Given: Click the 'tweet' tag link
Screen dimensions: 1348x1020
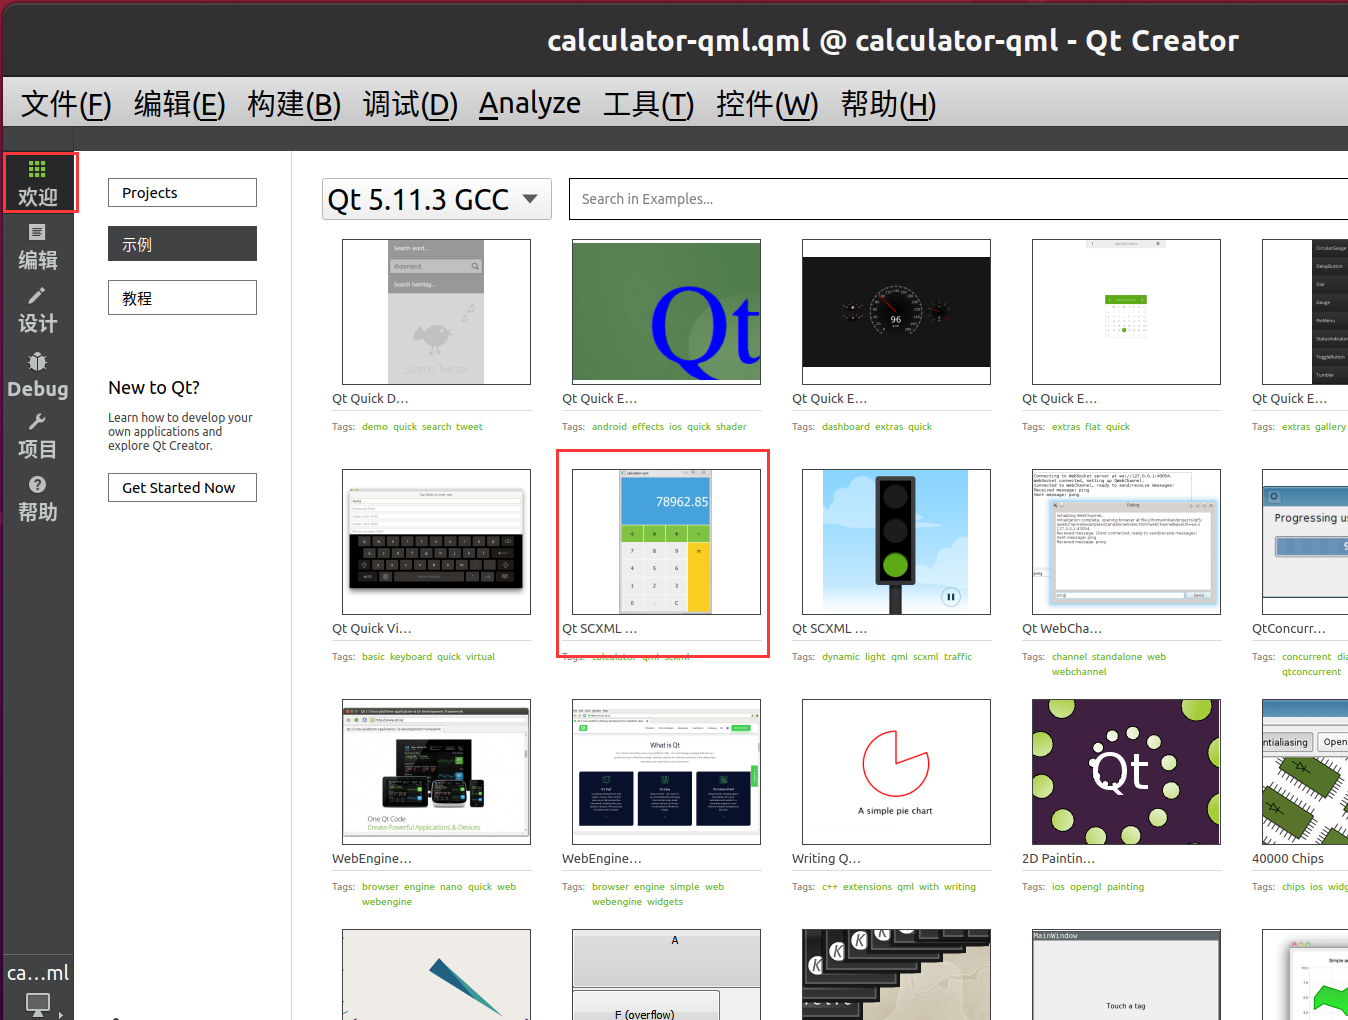Looking at the screenshot, I should coord(469,427).
